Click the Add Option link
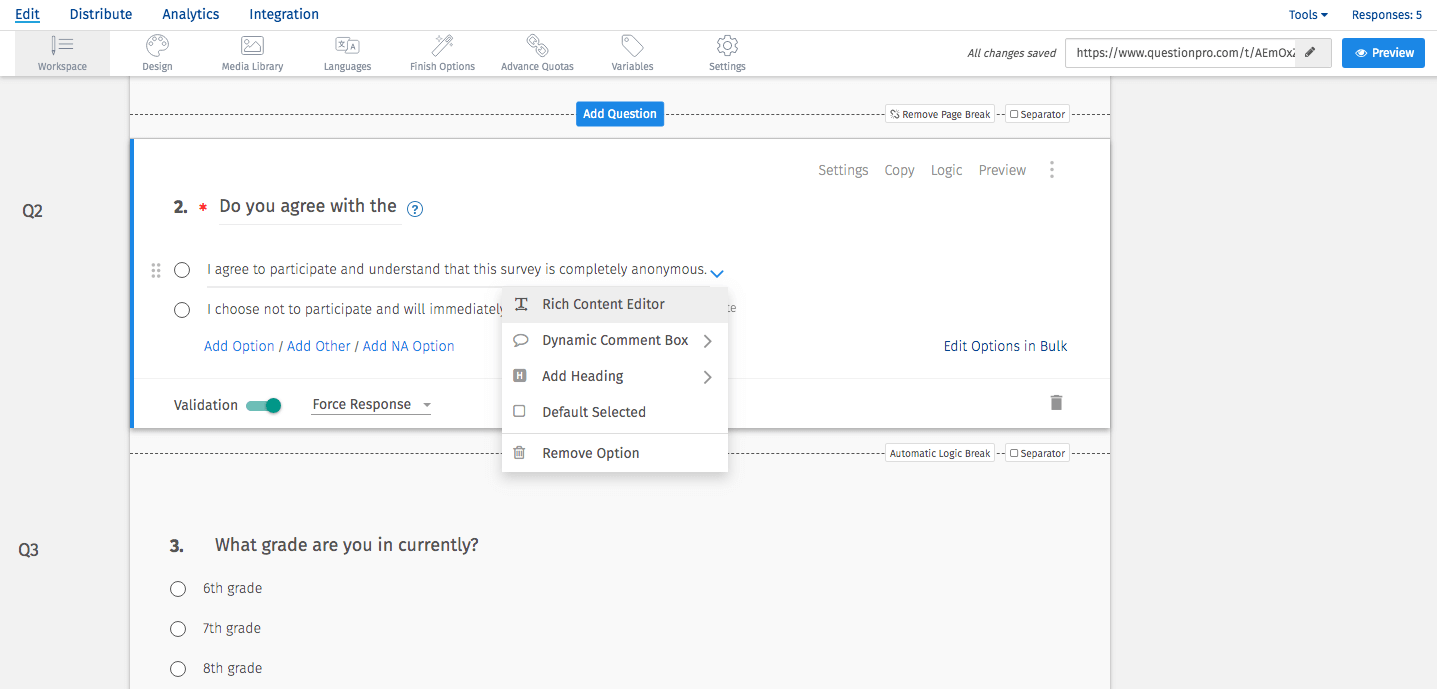This screenshot has height=689, width=1437. (x=239, y=346)
